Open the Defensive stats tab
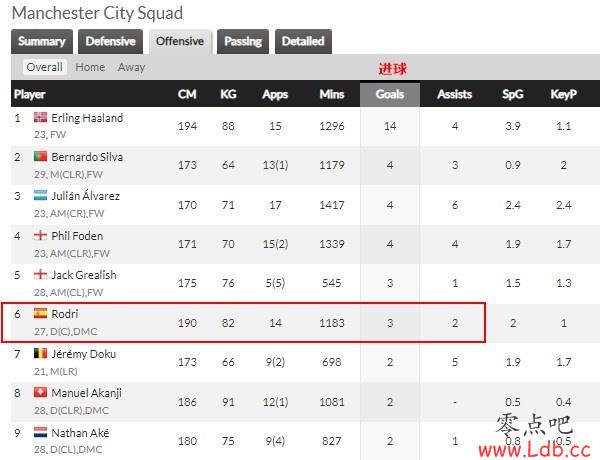 [x=110, y=41]
